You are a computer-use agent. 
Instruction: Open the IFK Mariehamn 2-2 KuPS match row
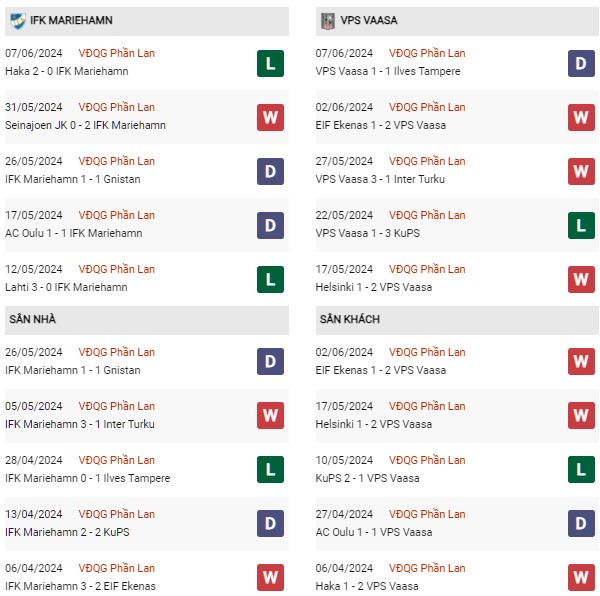pos(147,523)
